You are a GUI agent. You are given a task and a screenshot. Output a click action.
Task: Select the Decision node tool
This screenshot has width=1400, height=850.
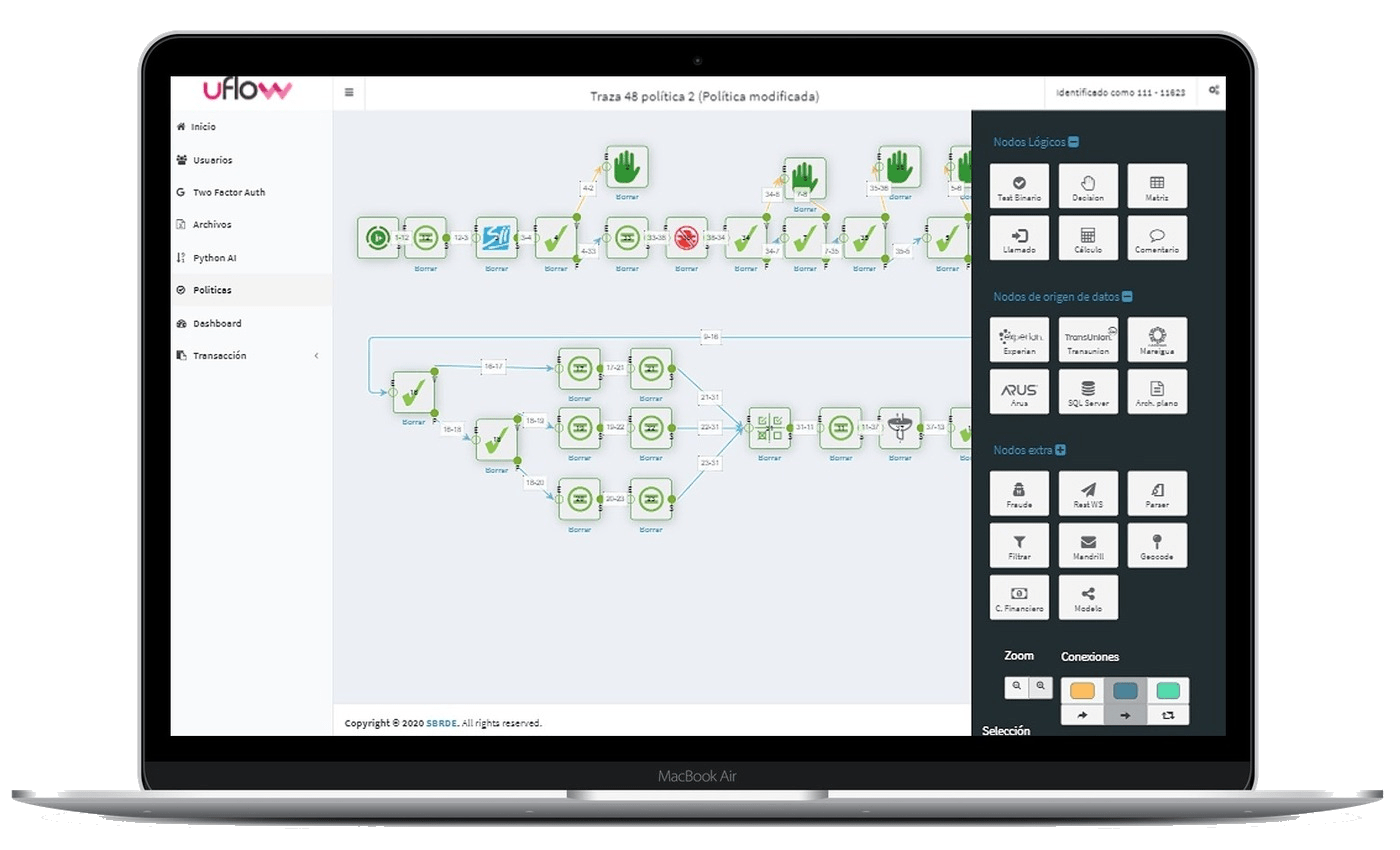pyautogui.click(x=1088, y=185)
